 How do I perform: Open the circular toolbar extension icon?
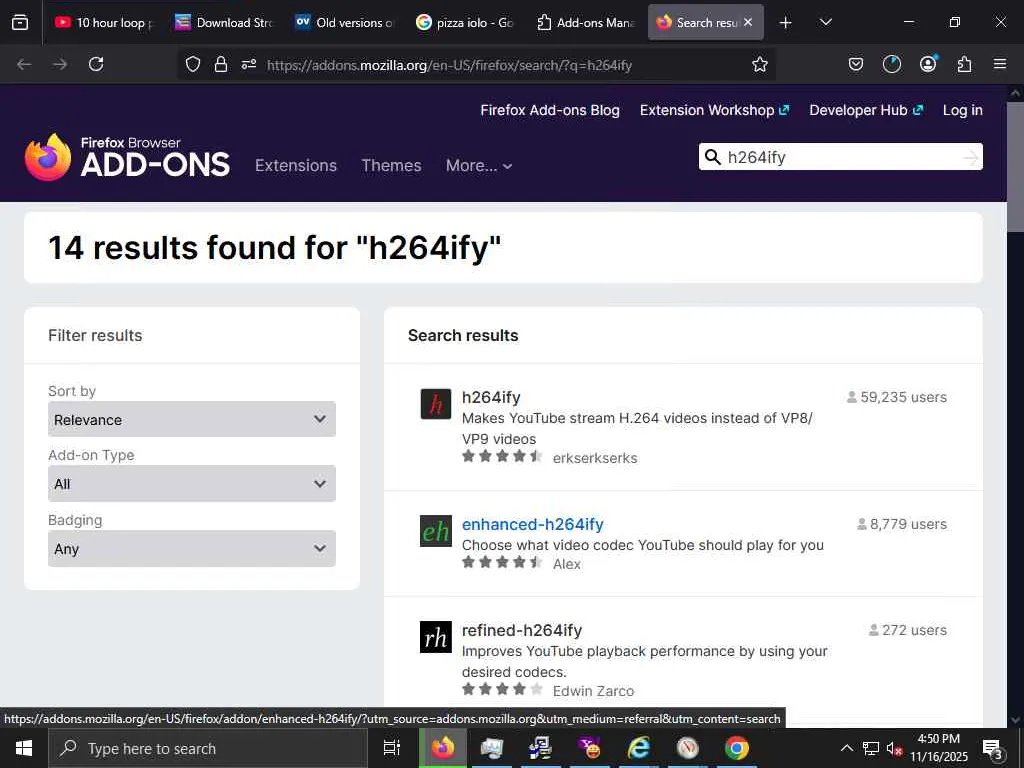tap(891, 64)
